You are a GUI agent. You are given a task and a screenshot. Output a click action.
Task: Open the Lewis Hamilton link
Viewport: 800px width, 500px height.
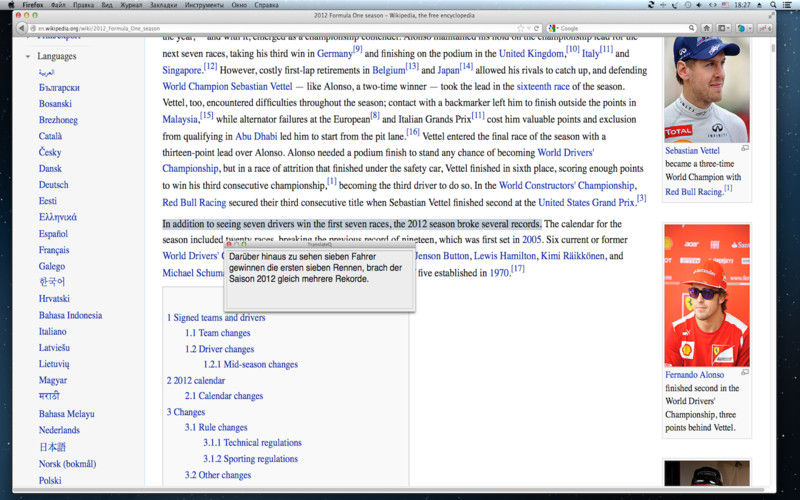505,256
